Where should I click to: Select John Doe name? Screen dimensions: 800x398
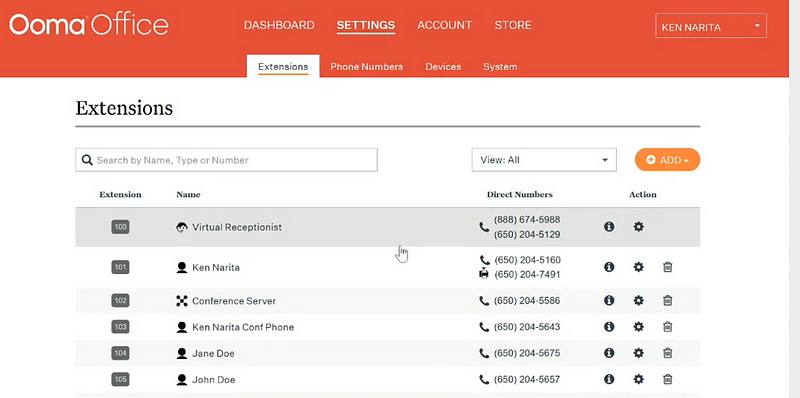point(213,380)
